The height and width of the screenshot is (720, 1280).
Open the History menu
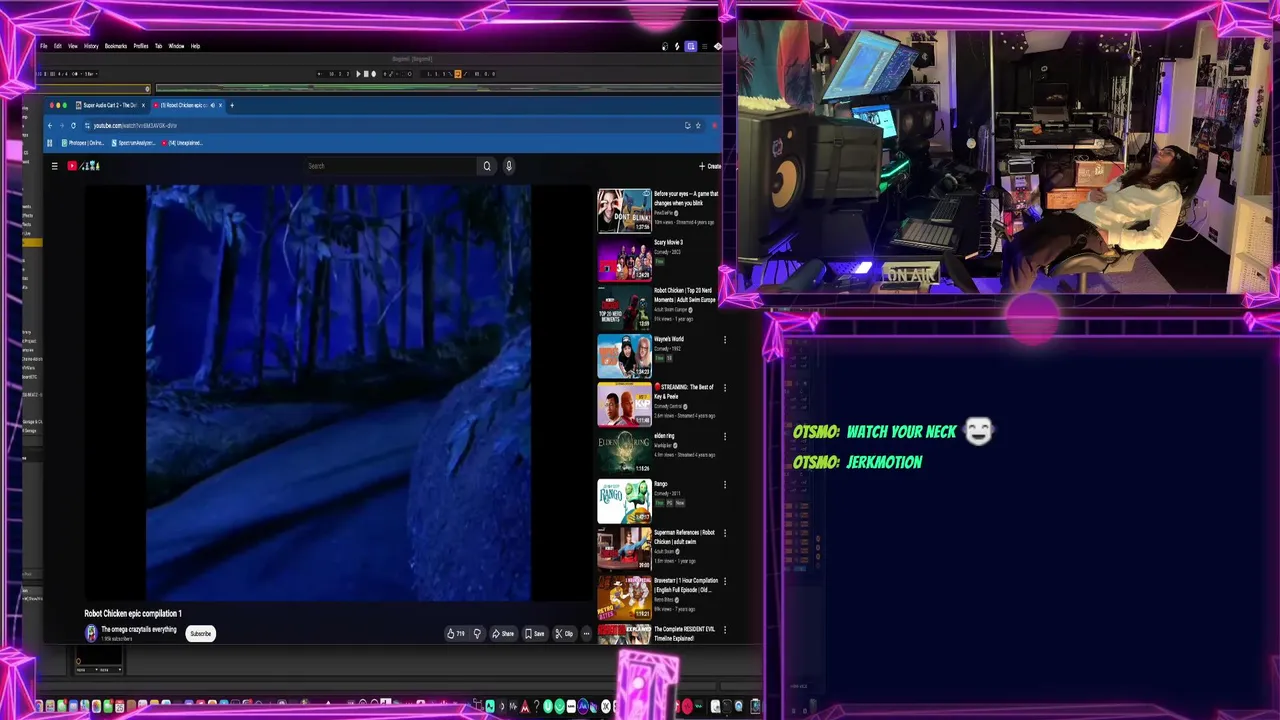tap(91, 46)
